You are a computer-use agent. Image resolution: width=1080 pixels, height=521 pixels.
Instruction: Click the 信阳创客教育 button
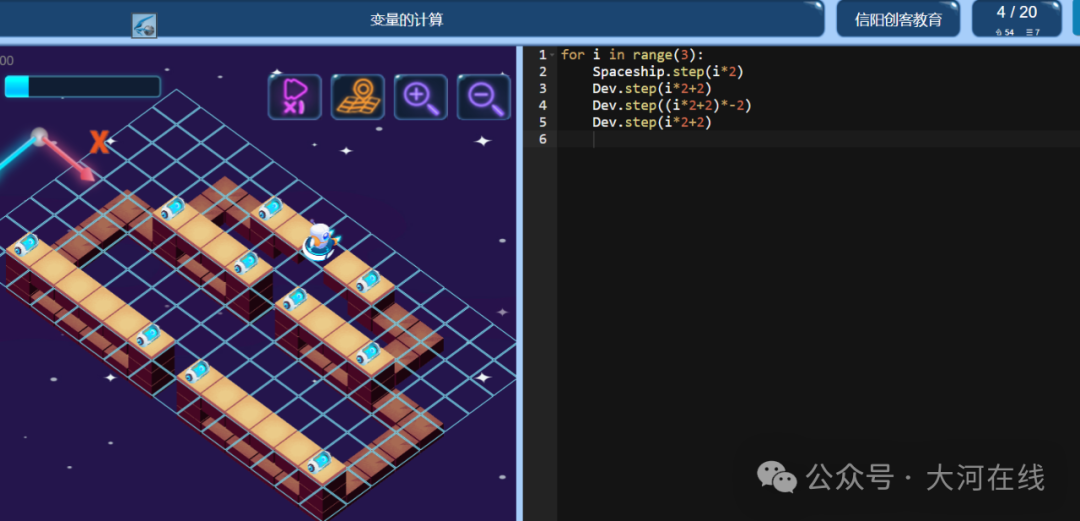898,19
